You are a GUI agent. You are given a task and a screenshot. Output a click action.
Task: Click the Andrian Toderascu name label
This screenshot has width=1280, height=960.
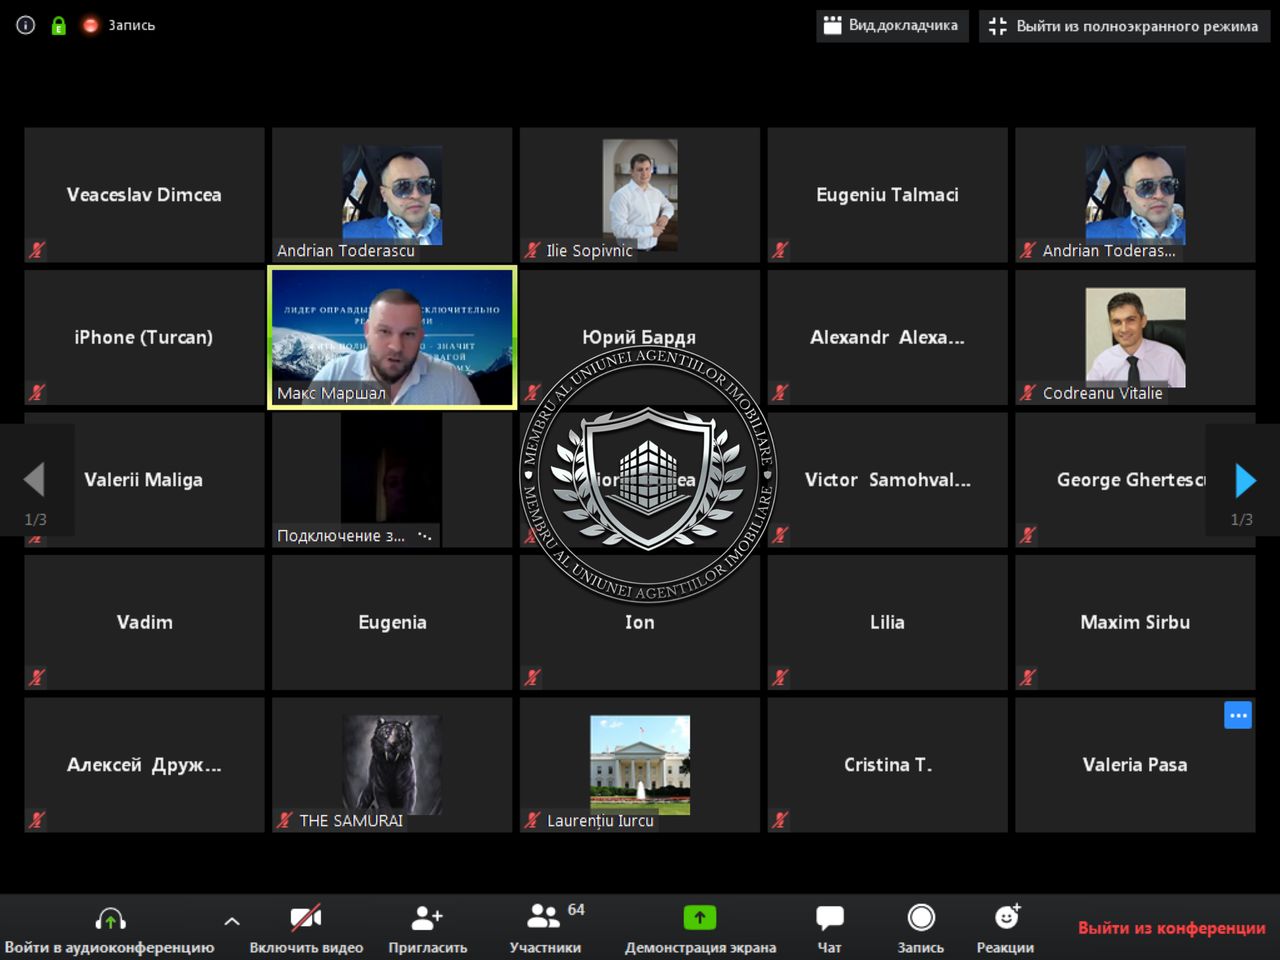coord(346,251)
